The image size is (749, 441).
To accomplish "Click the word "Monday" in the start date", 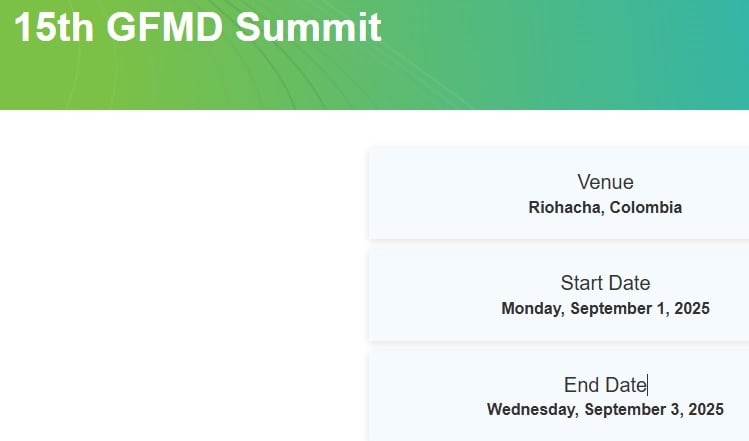I will (x=532, y=308).
